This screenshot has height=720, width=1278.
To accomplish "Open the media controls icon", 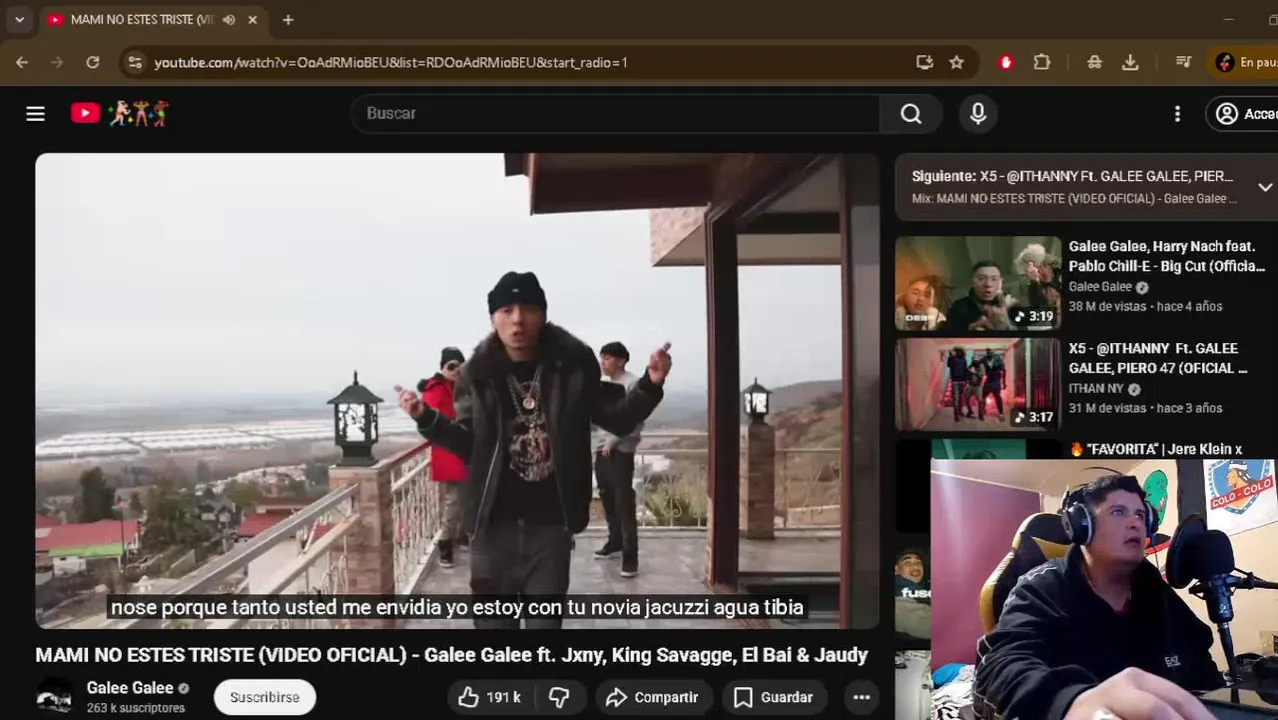I will pyautogui.click(x=1183, y=62).
